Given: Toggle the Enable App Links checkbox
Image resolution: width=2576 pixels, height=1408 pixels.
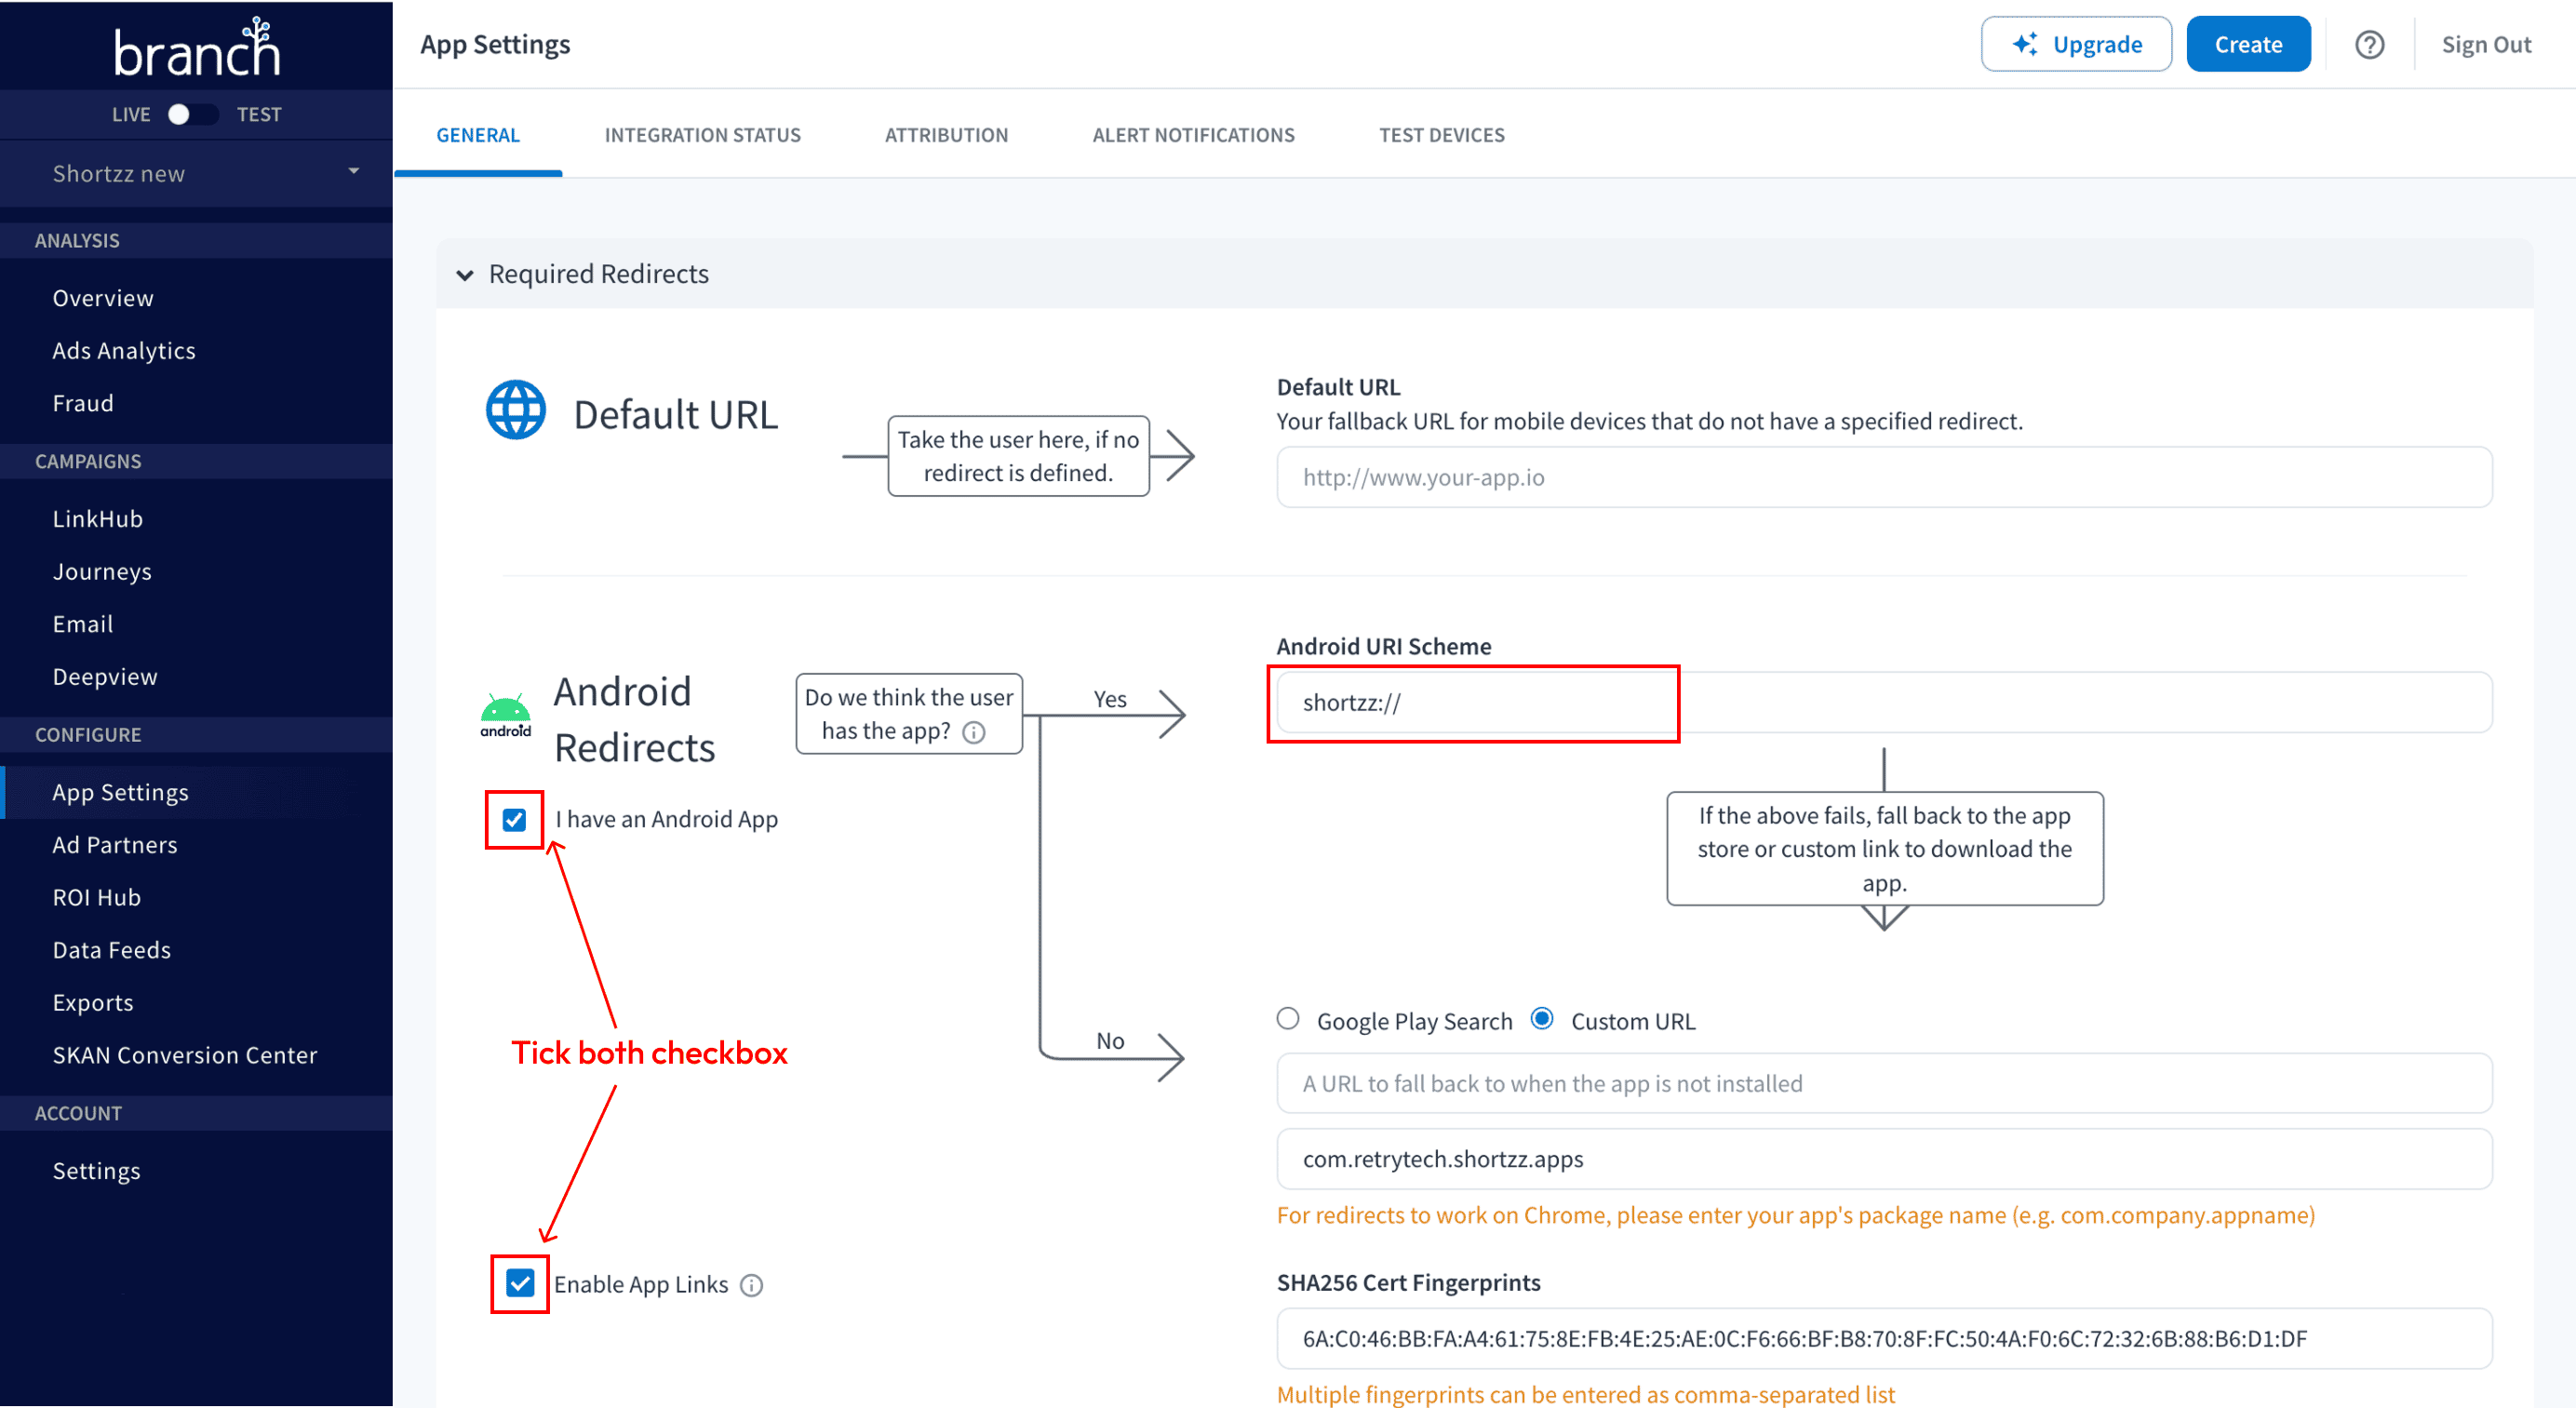Looking at the screenshot, I should coord(520,1283).
